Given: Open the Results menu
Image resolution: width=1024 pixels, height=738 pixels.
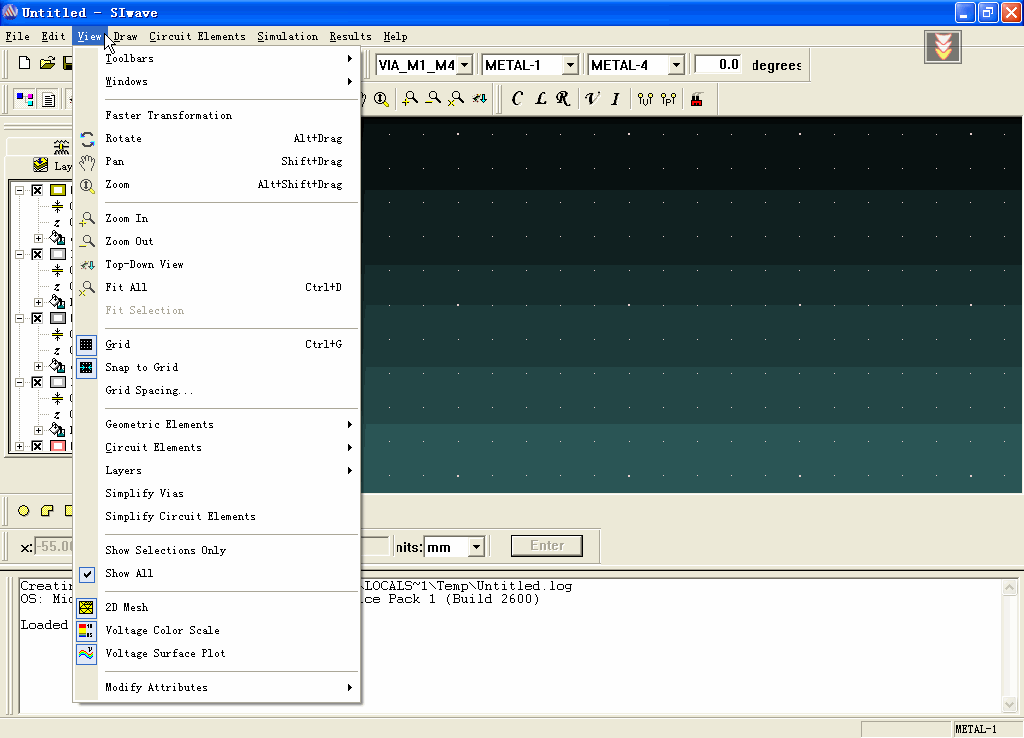Looking at the screenshot, I should pyautogui.click(x=350, y=37).
